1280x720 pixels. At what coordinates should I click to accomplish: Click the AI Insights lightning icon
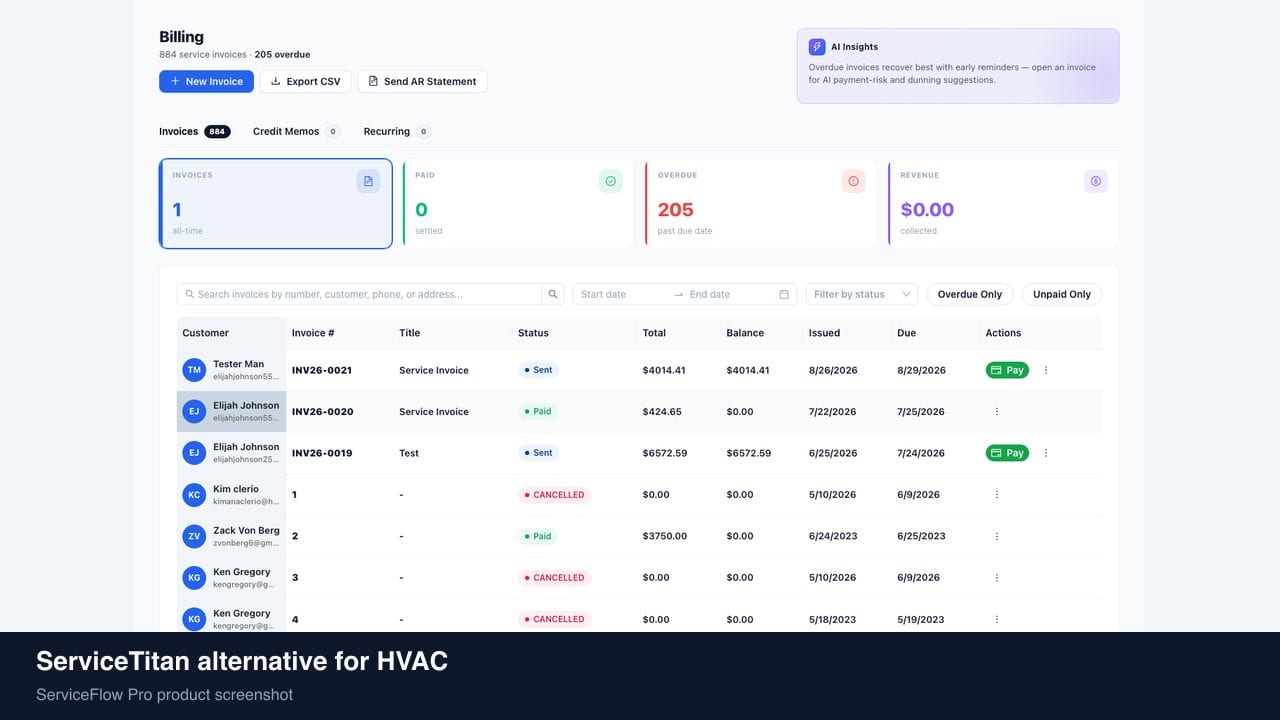[x=817, y=47]
